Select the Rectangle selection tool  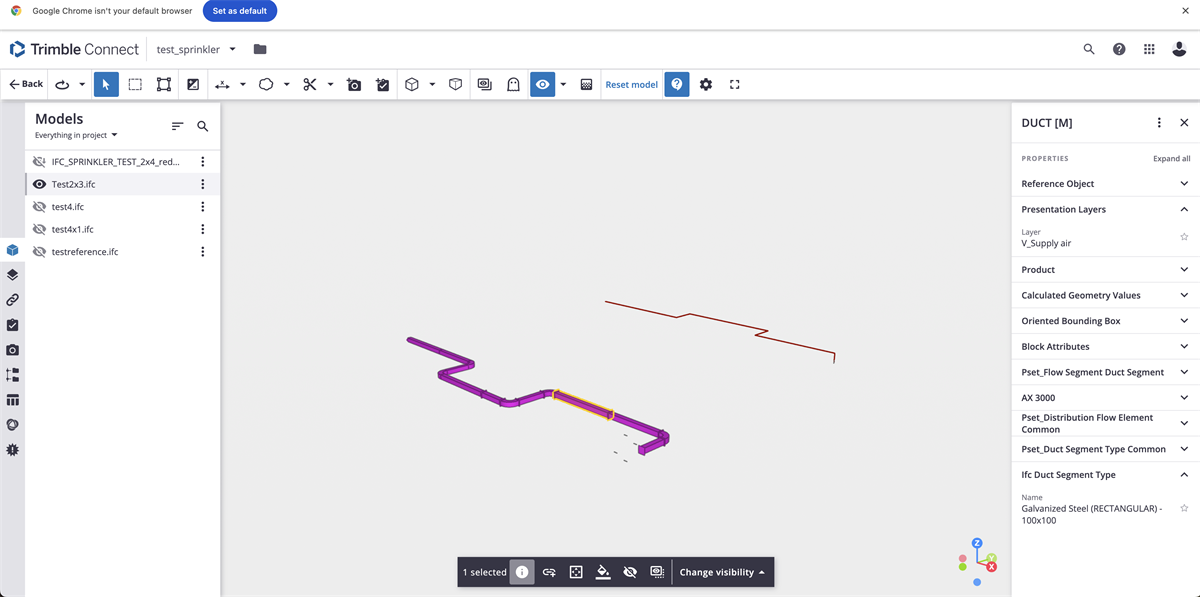tap(135, 84)
